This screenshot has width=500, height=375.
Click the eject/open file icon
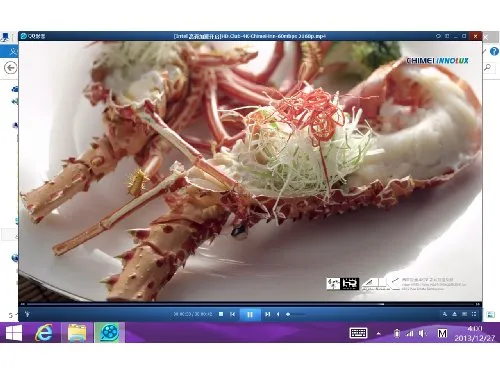tap(454, 314)
